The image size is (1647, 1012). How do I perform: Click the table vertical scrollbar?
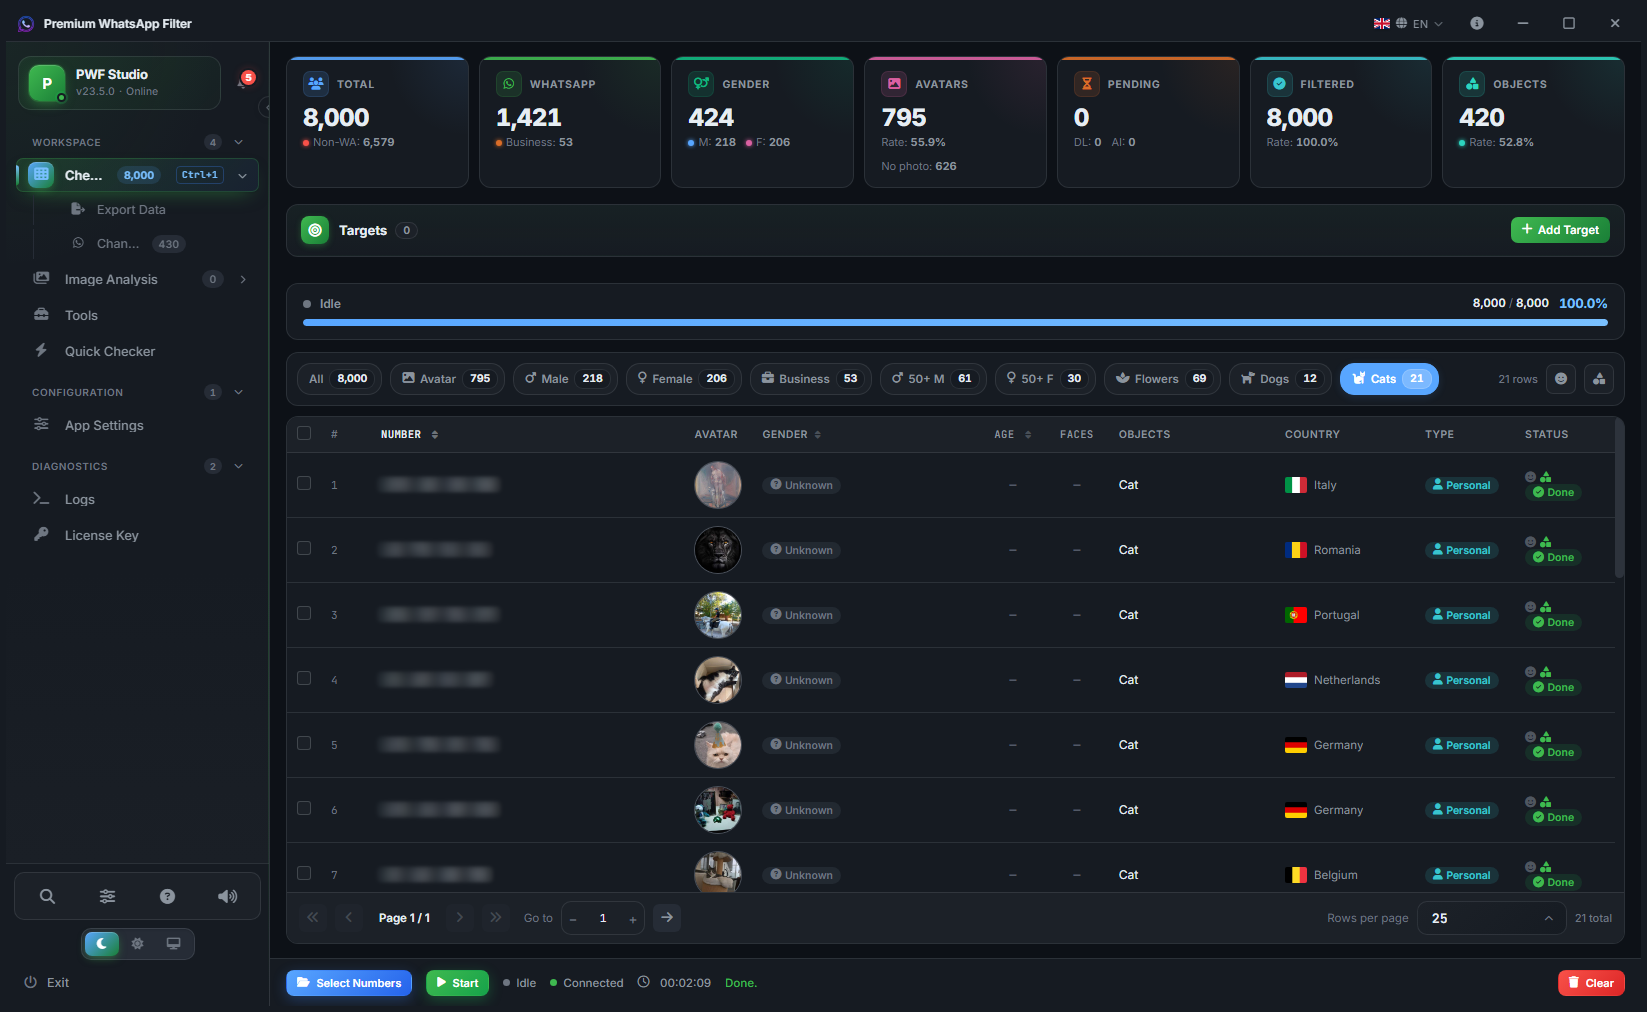tap(1619, 498)
